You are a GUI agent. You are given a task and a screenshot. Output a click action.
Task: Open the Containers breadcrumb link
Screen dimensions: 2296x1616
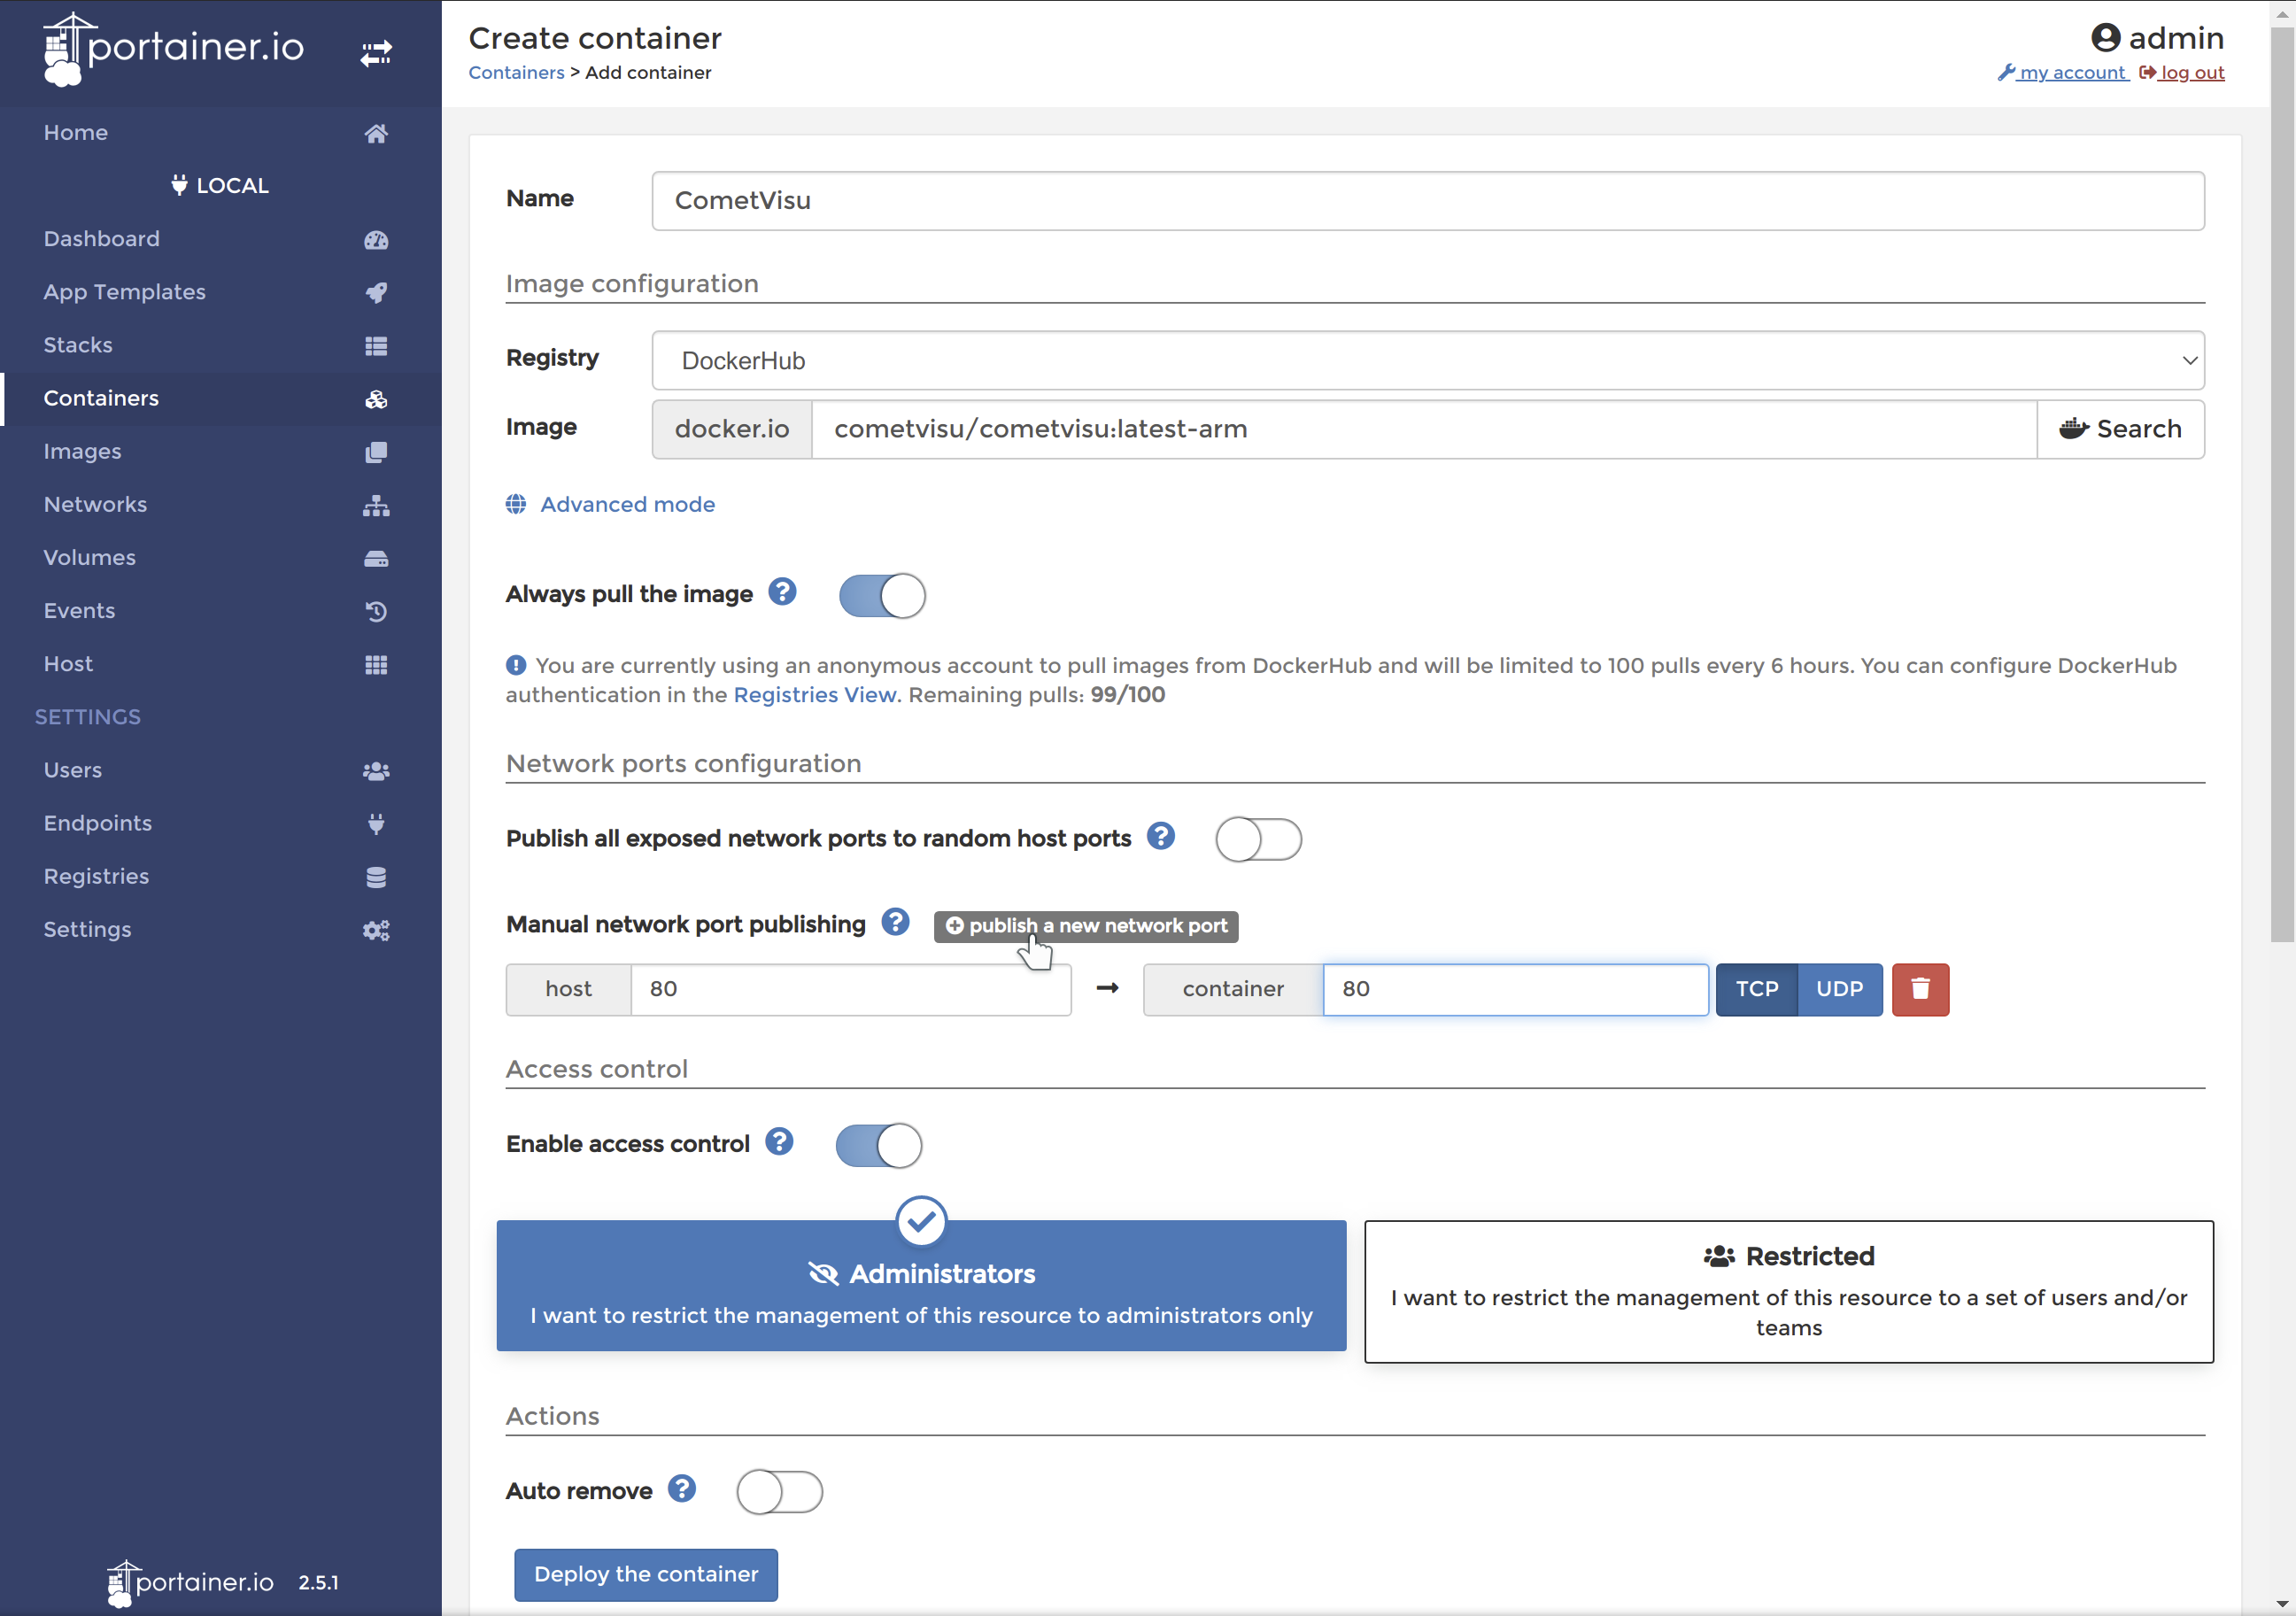(x=516, y=72)
